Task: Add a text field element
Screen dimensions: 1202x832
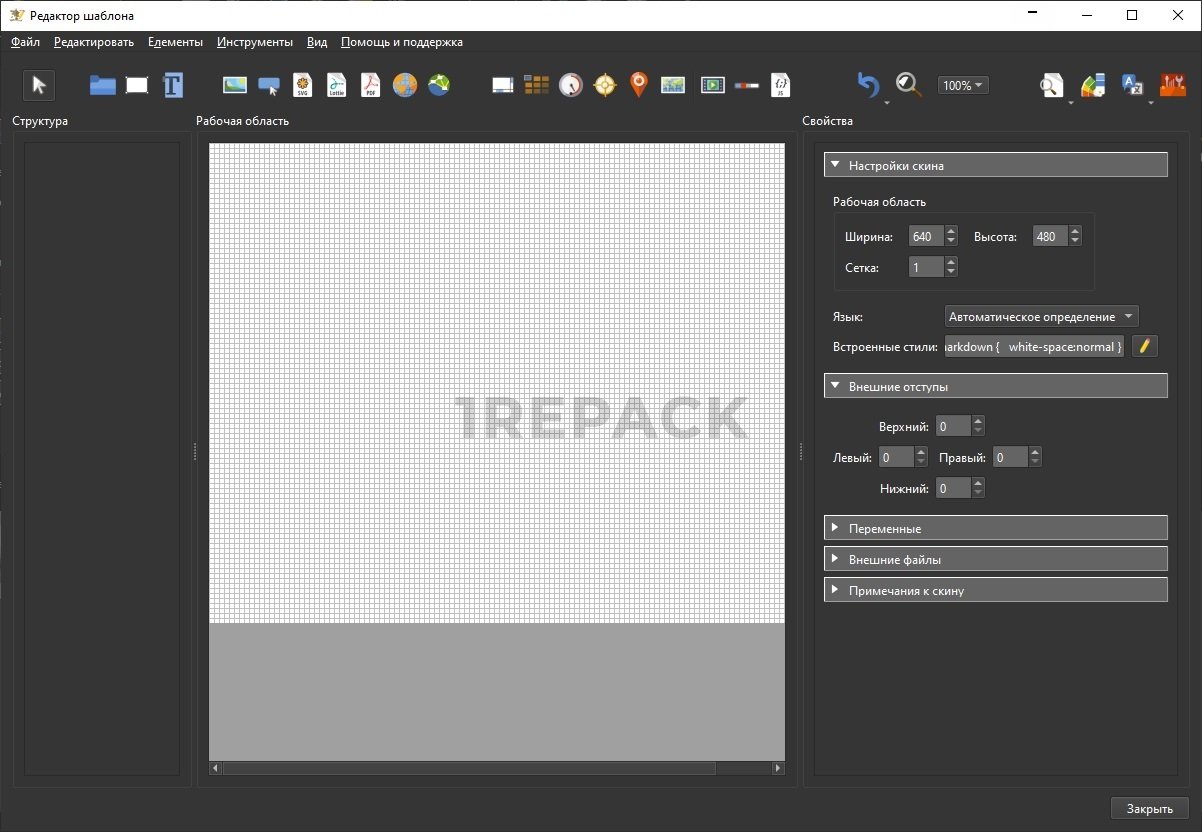Action: click(x=173, y=85)
